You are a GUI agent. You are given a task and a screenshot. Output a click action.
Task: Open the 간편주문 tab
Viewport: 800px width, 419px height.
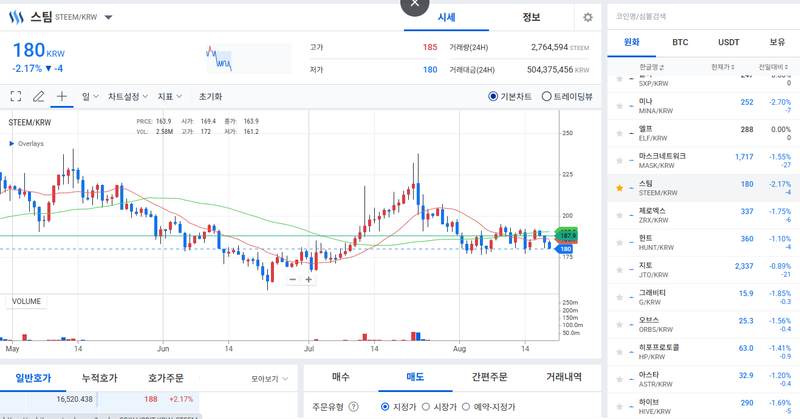(489, 377)
